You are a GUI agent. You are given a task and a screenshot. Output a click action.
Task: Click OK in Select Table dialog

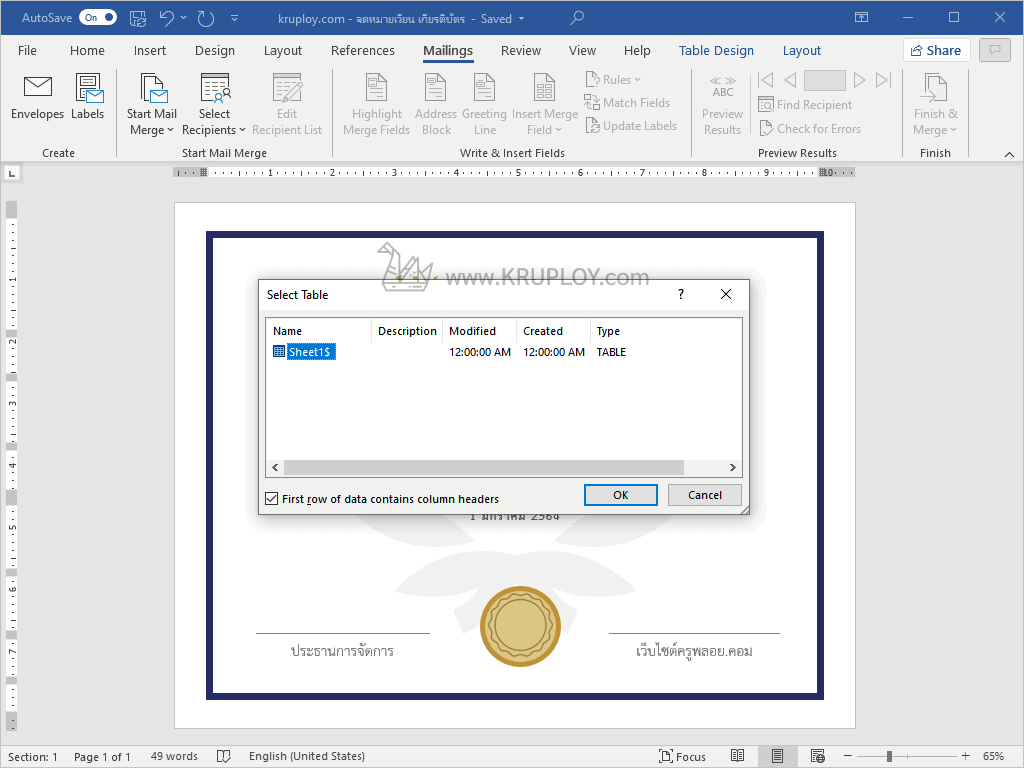(620, 495)
